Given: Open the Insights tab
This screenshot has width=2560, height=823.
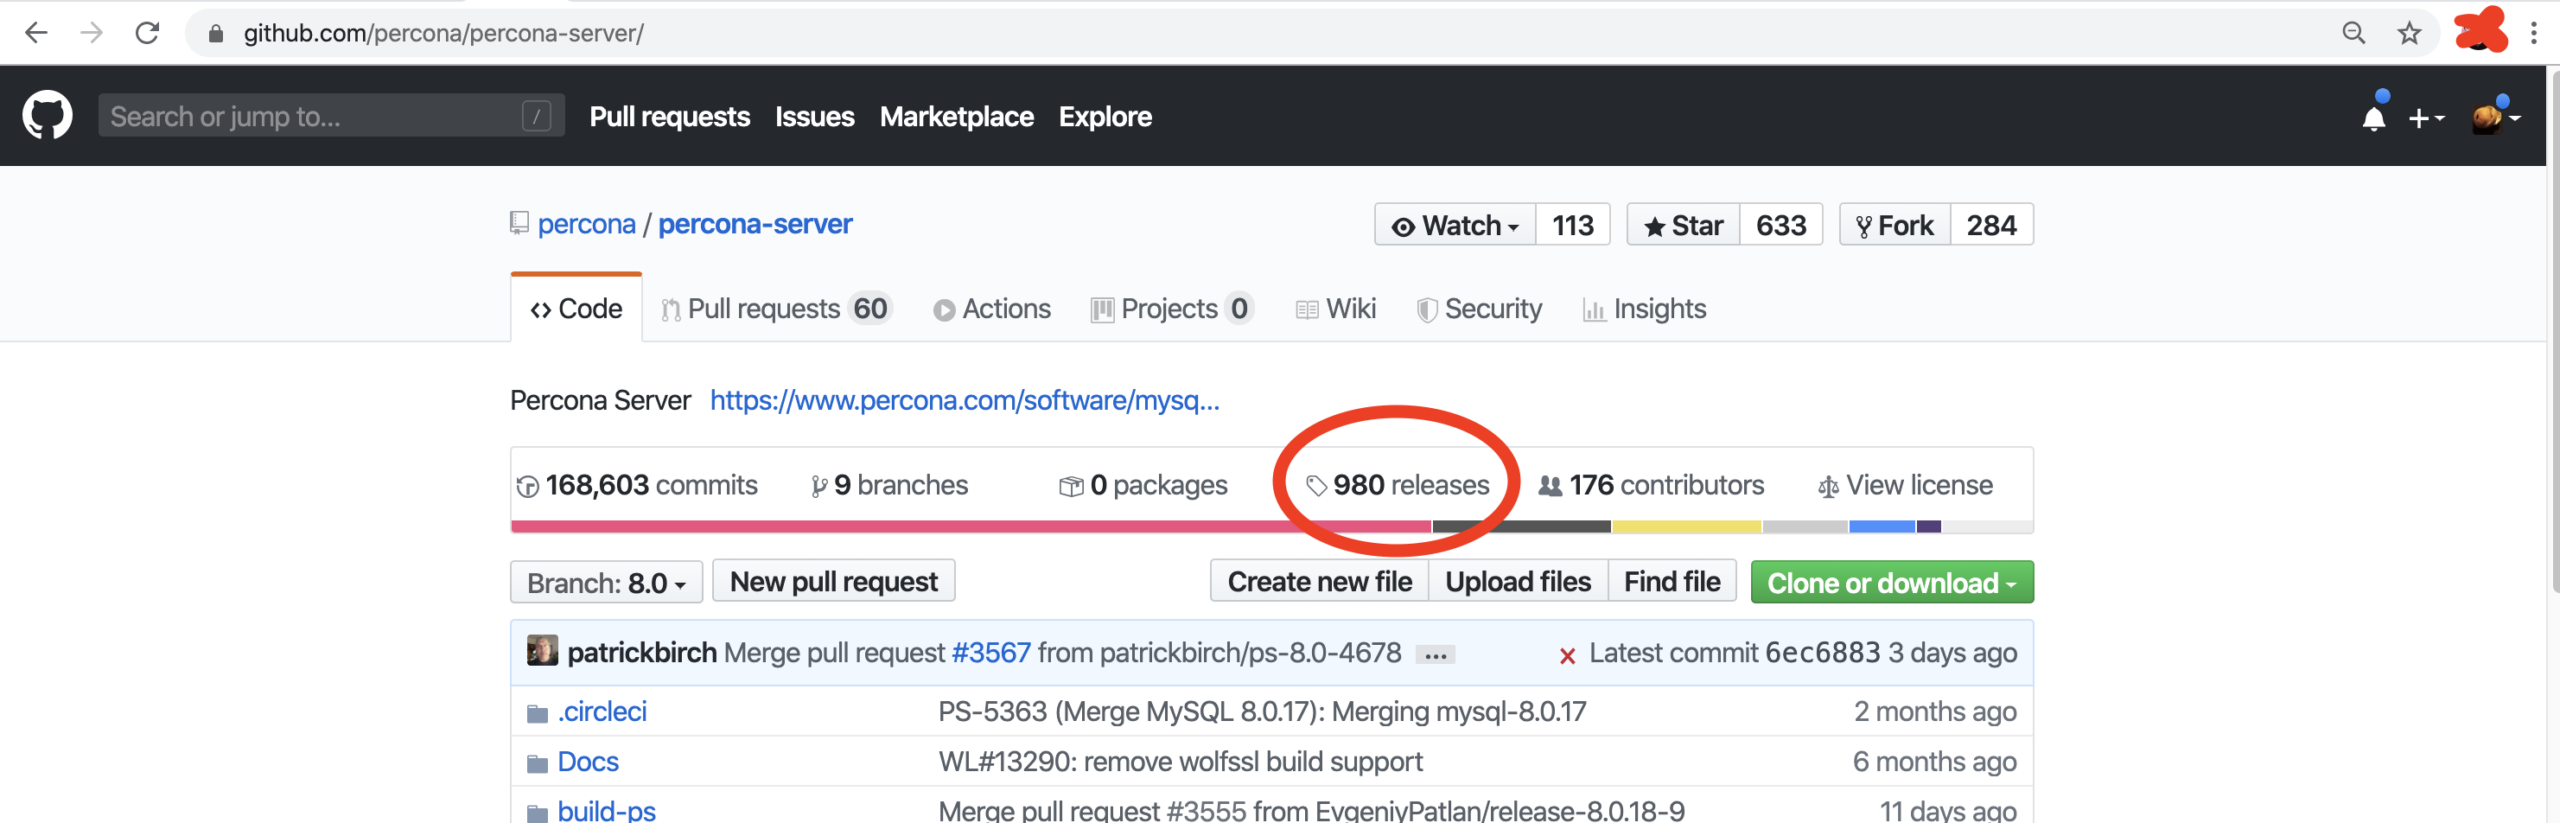Looking at the screenshot, I should pos(1644,309).
